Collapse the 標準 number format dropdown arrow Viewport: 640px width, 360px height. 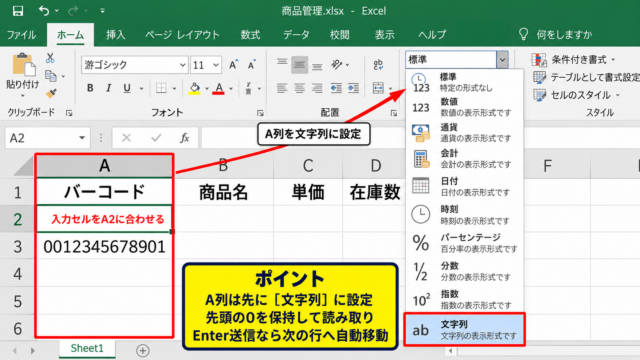click(x=502, y=60)
